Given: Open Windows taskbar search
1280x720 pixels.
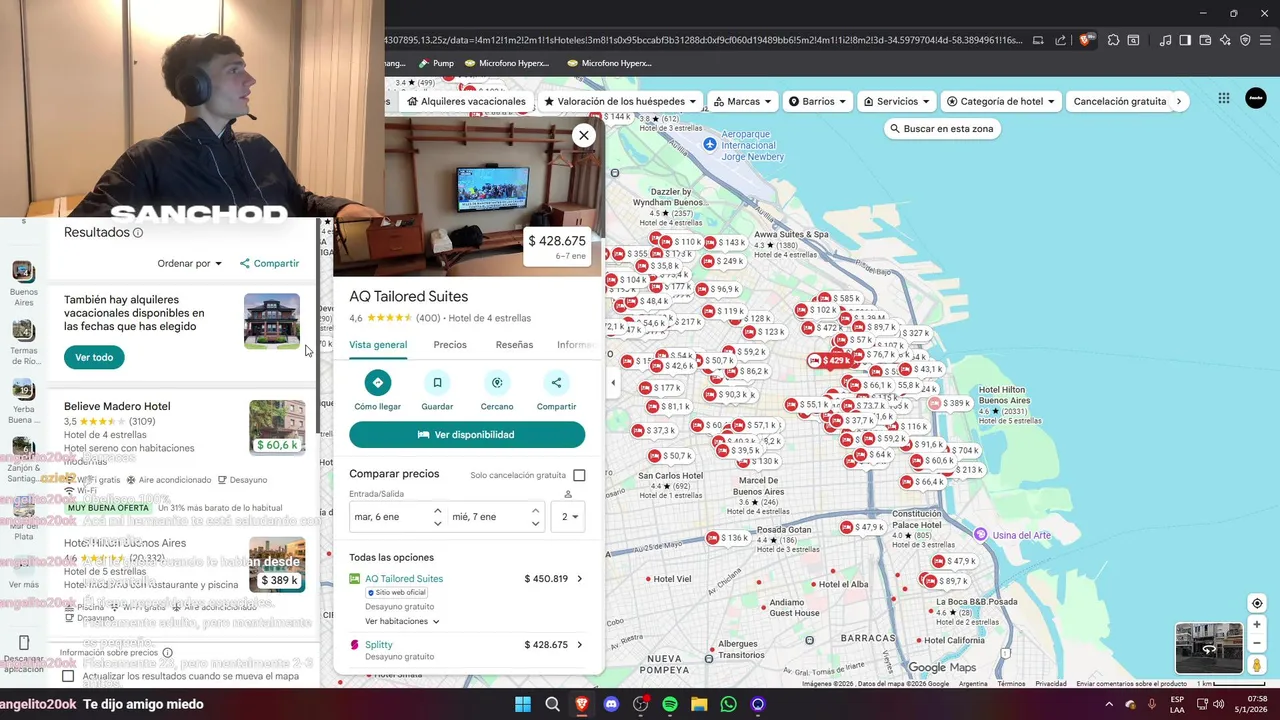Looking at the screenshot, I should [x=552, y=704].
